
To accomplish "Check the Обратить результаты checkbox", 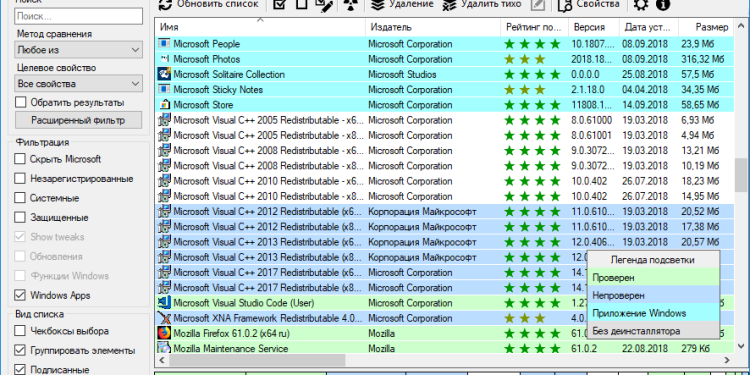I will click(x=21, y=102).
